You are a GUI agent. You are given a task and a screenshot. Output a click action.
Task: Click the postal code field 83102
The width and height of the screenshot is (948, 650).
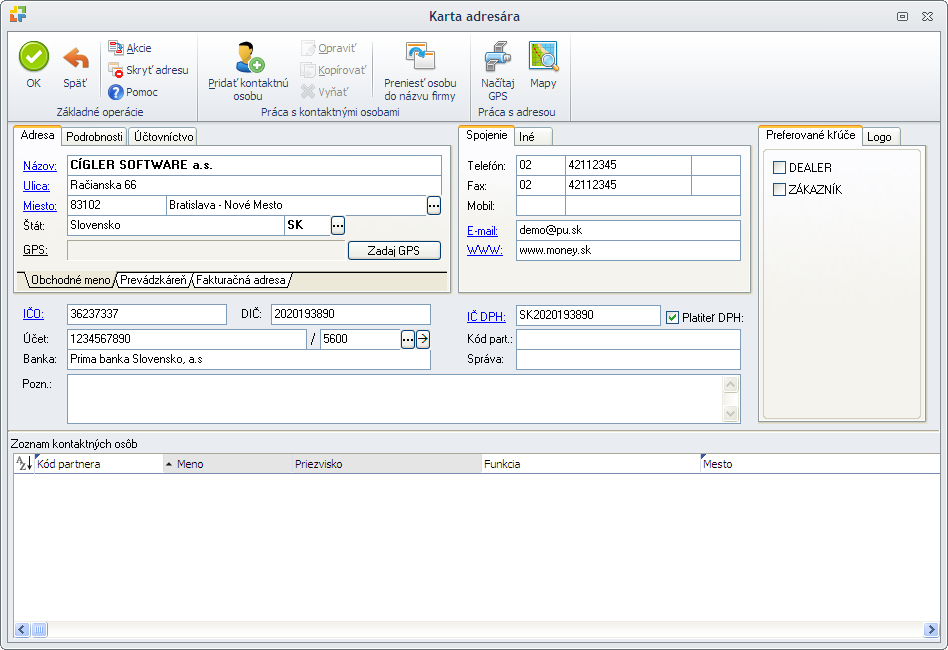117,205
